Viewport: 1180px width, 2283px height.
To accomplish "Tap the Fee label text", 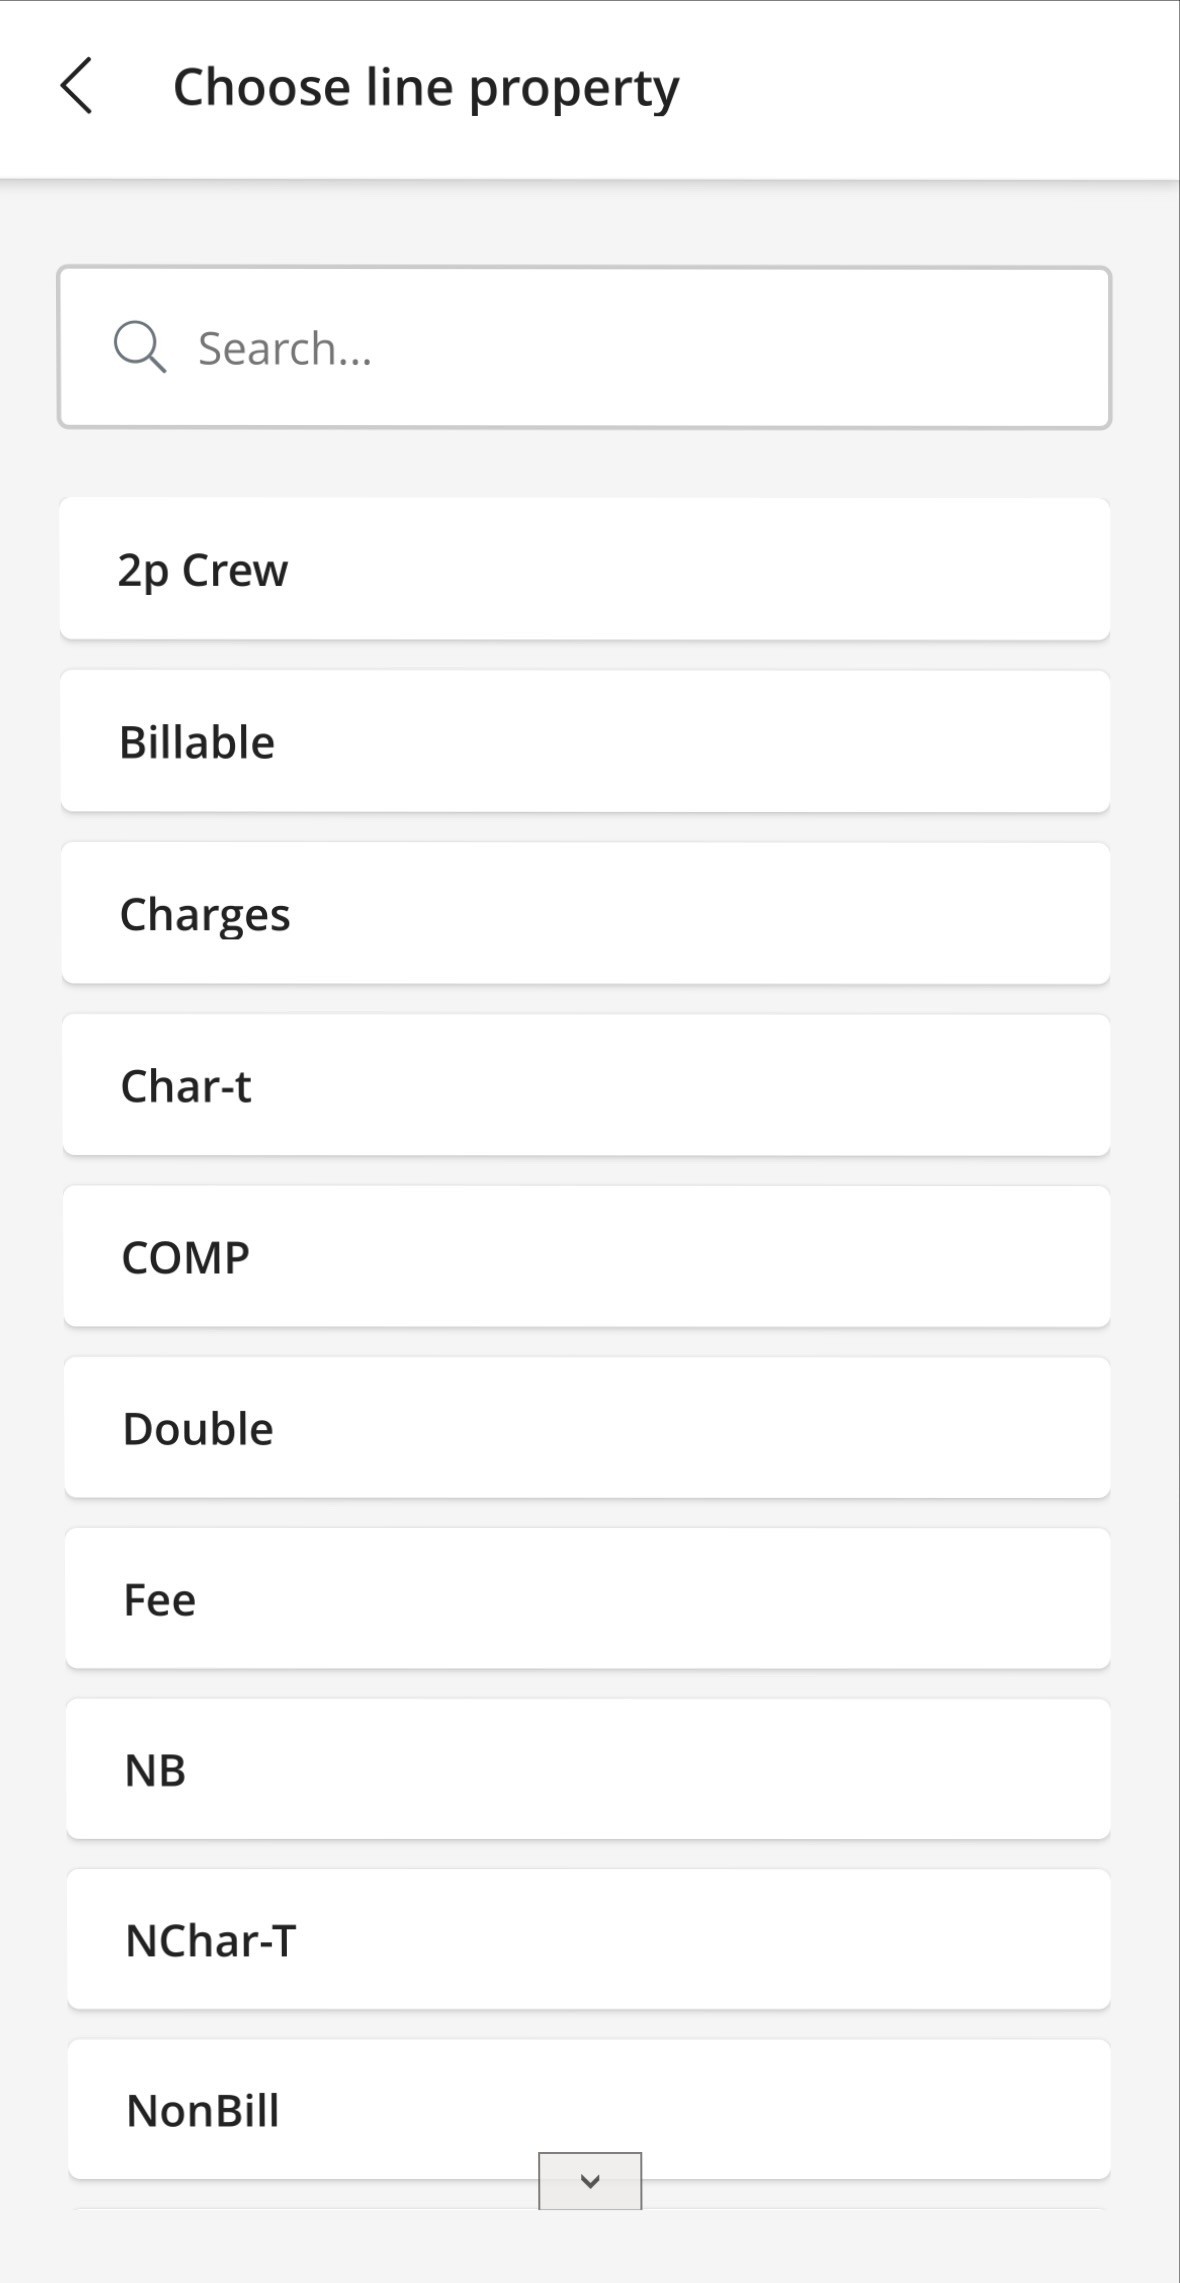I will (x=160, y=1599).
